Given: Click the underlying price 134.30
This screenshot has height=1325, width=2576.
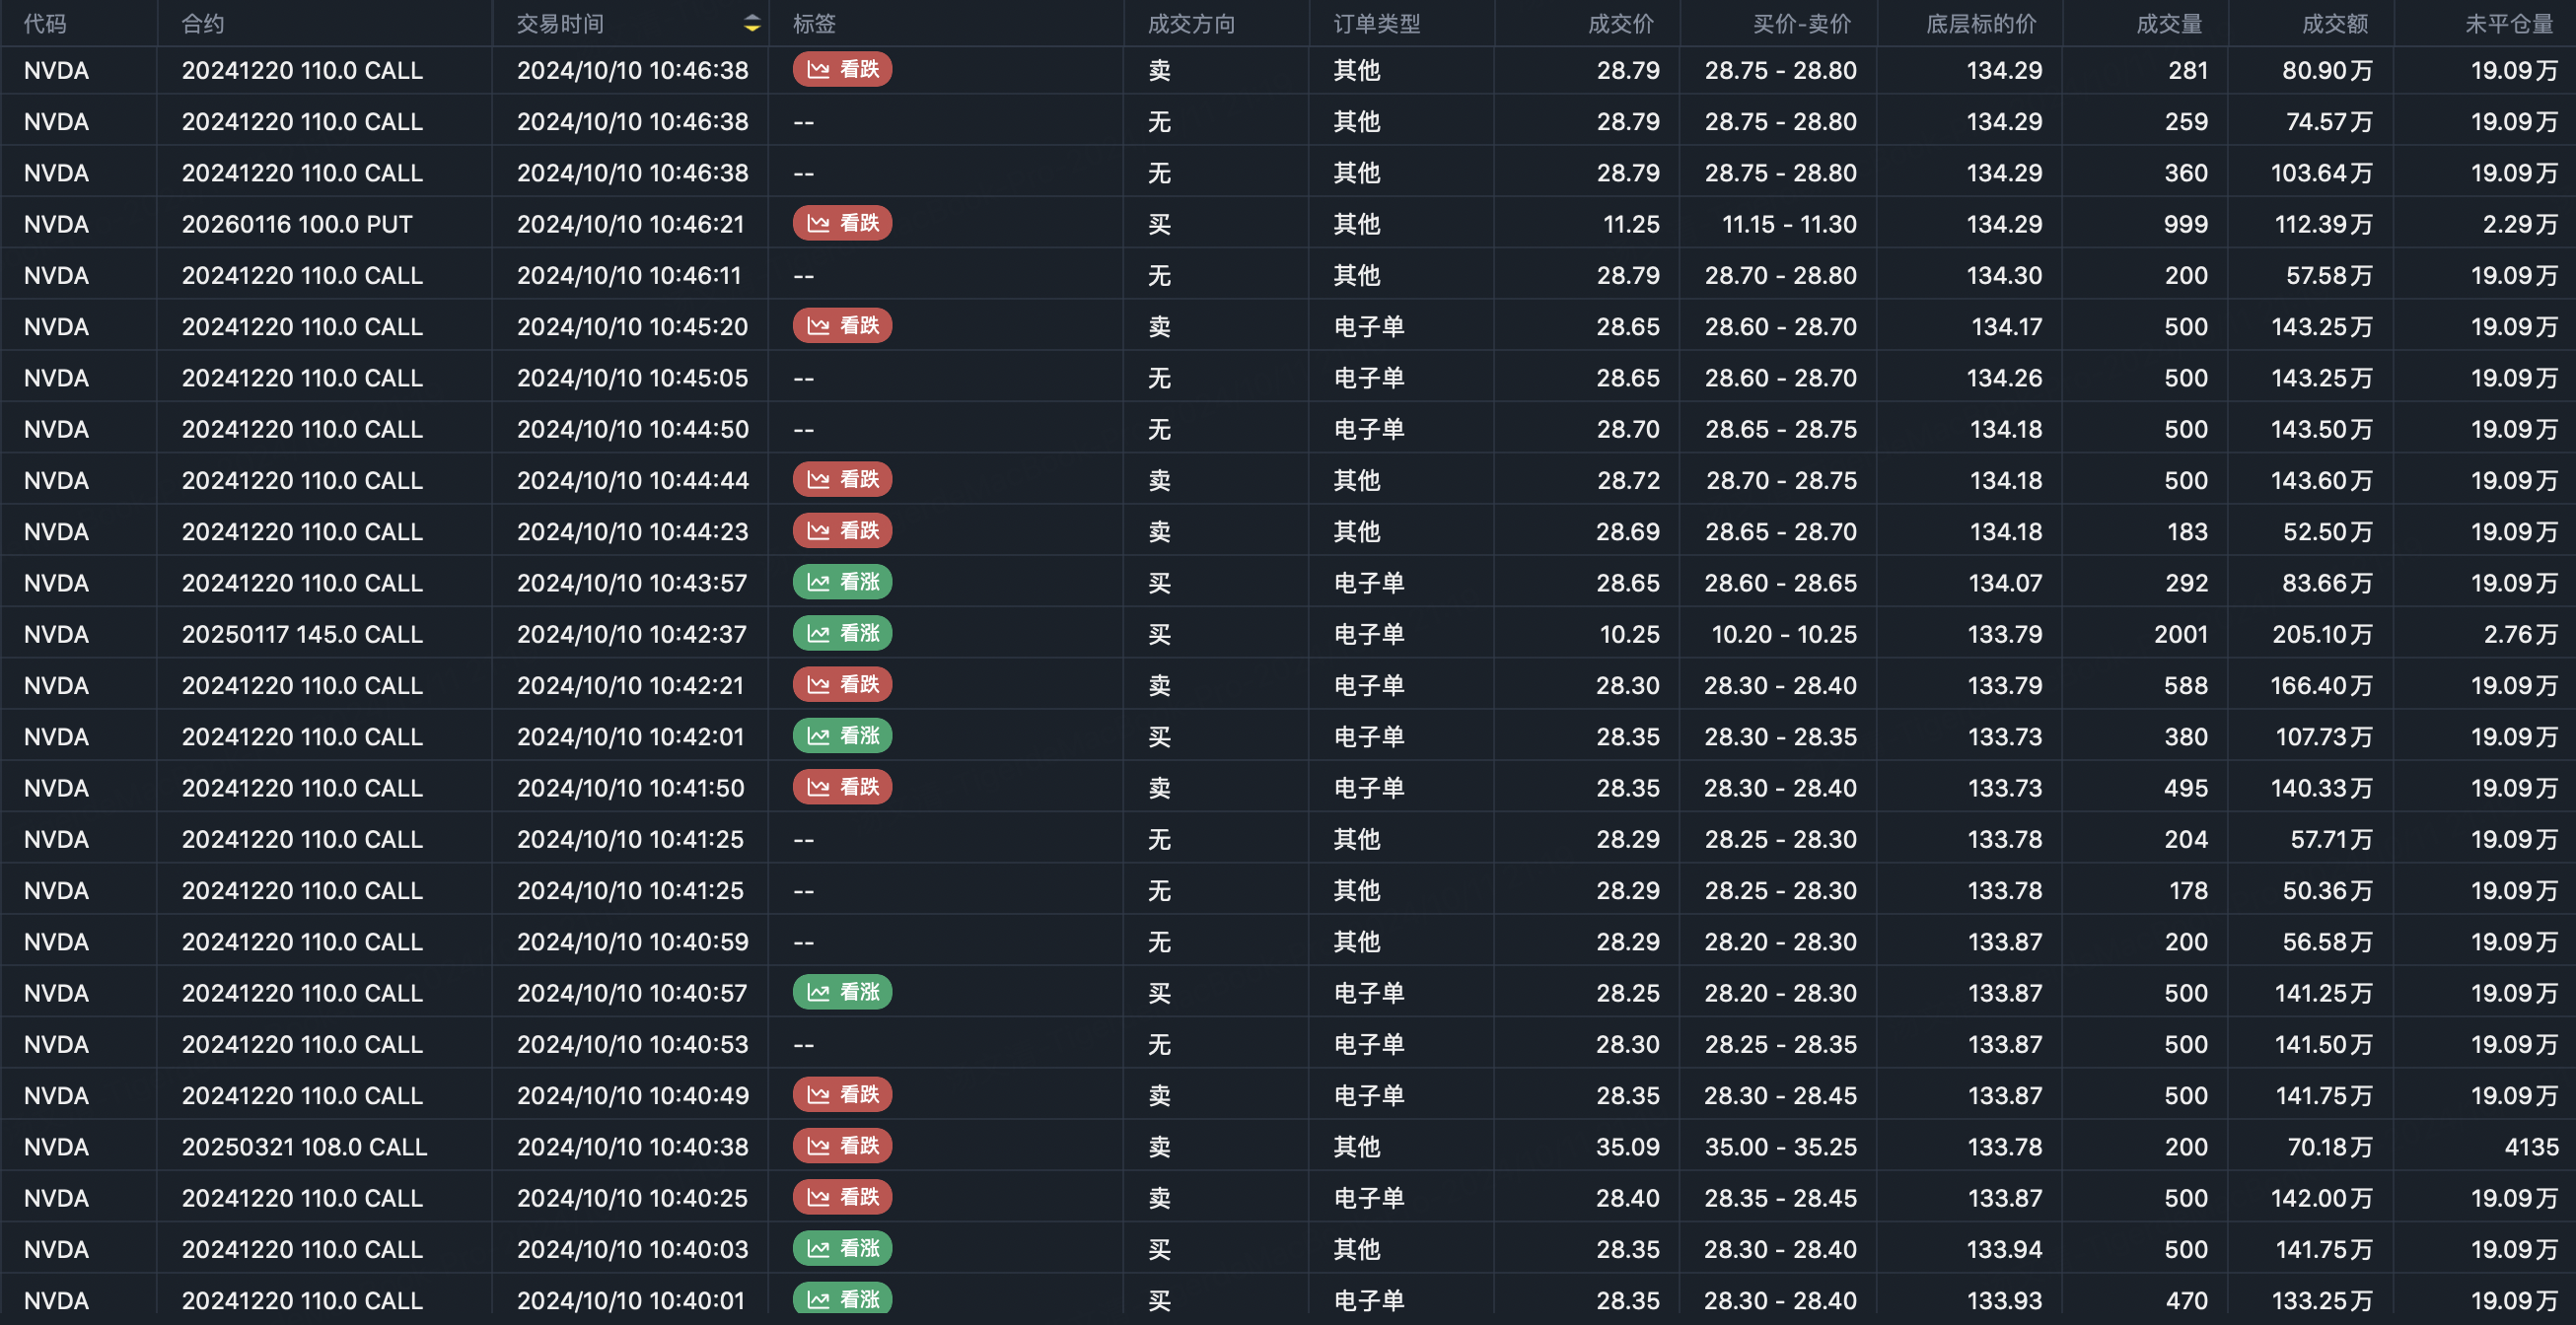Looking at the screenshot, I should pyautogui.click(x=2005, y=275).
